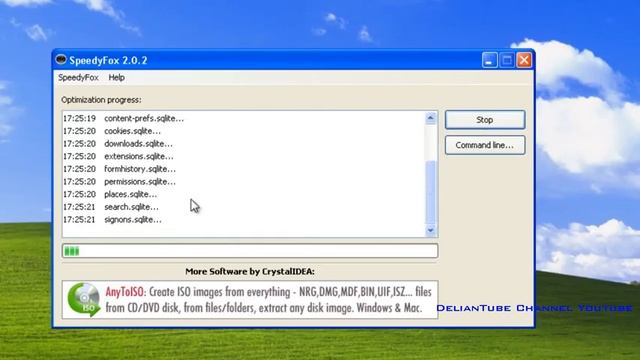This screenshot has width=640, height=360.
Task: Select the extensions.sqlite log row
Action: click(244, 156)
